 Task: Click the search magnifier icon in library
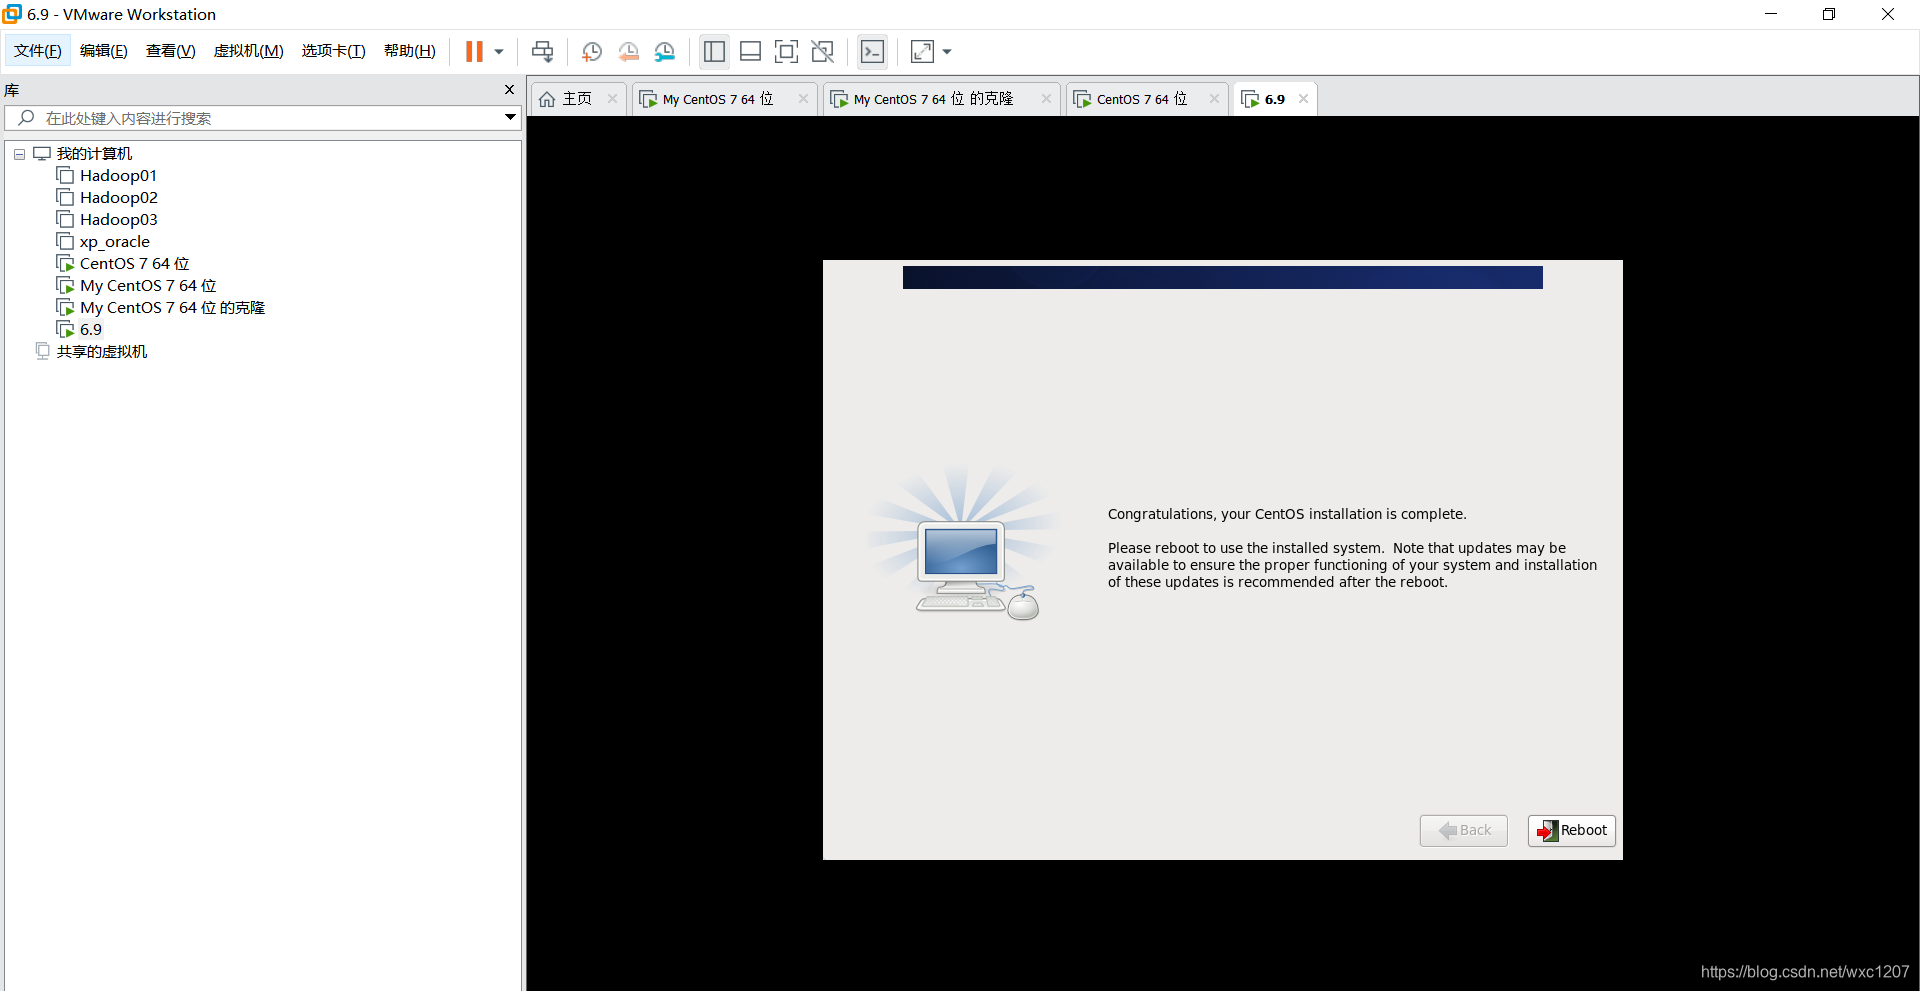[x=27, y=118]
